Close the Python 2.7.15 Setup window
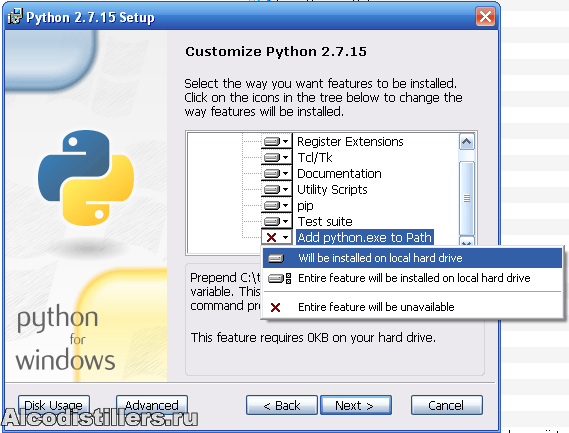Image resolution: width=569 pixels, height=433 pixels. coord(485,17)
